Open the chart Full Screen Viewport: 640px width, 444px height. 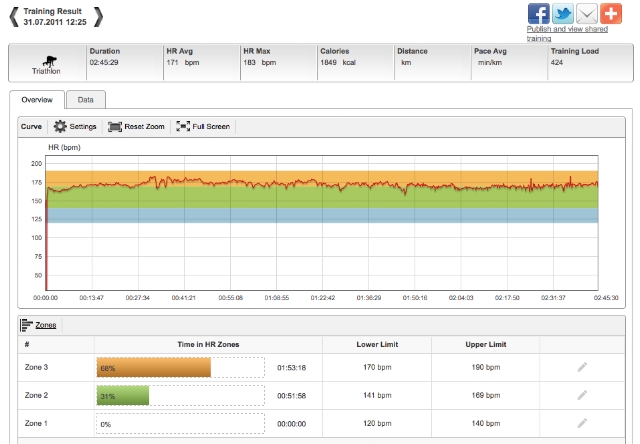(x=203, y=127)
